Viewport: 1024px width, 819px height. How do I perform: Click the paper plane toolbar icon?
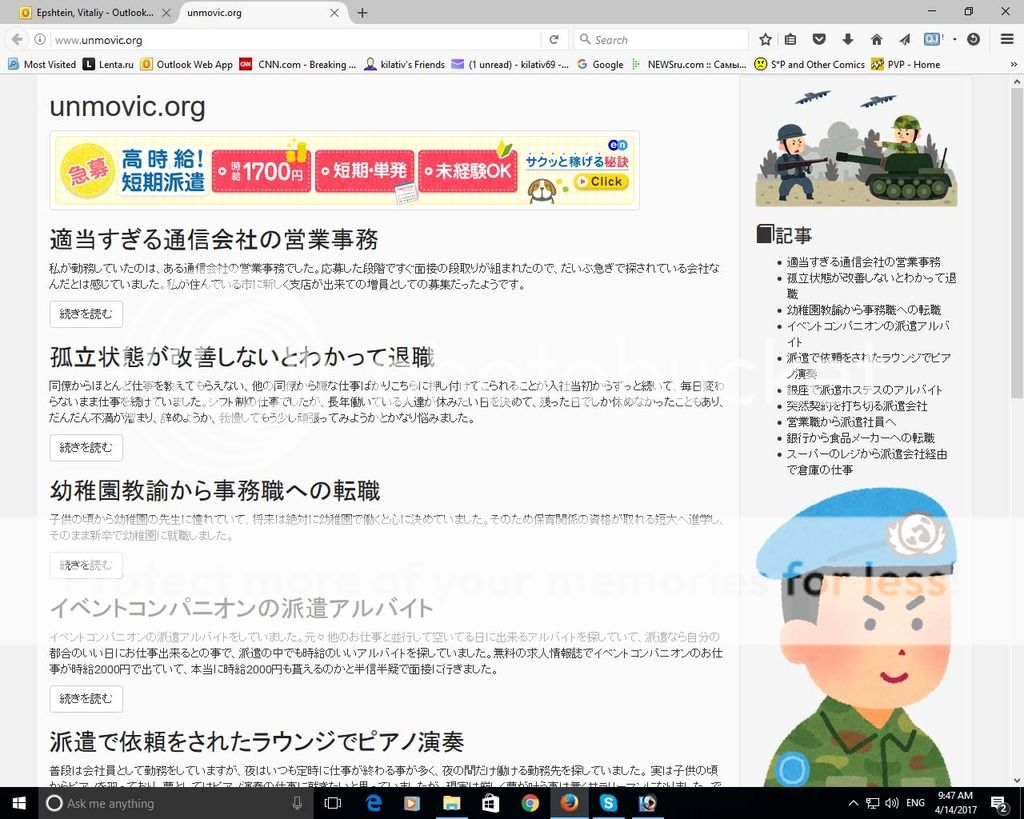click(x=904, y=40)
